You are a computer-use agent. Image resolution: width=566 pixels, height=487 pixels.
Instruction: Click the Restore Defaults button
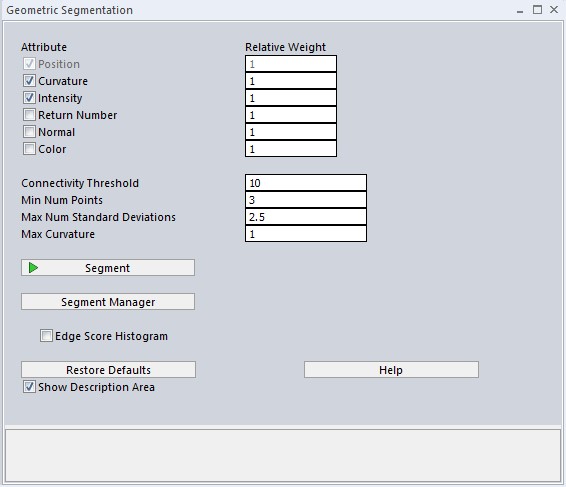click(108, 370)
